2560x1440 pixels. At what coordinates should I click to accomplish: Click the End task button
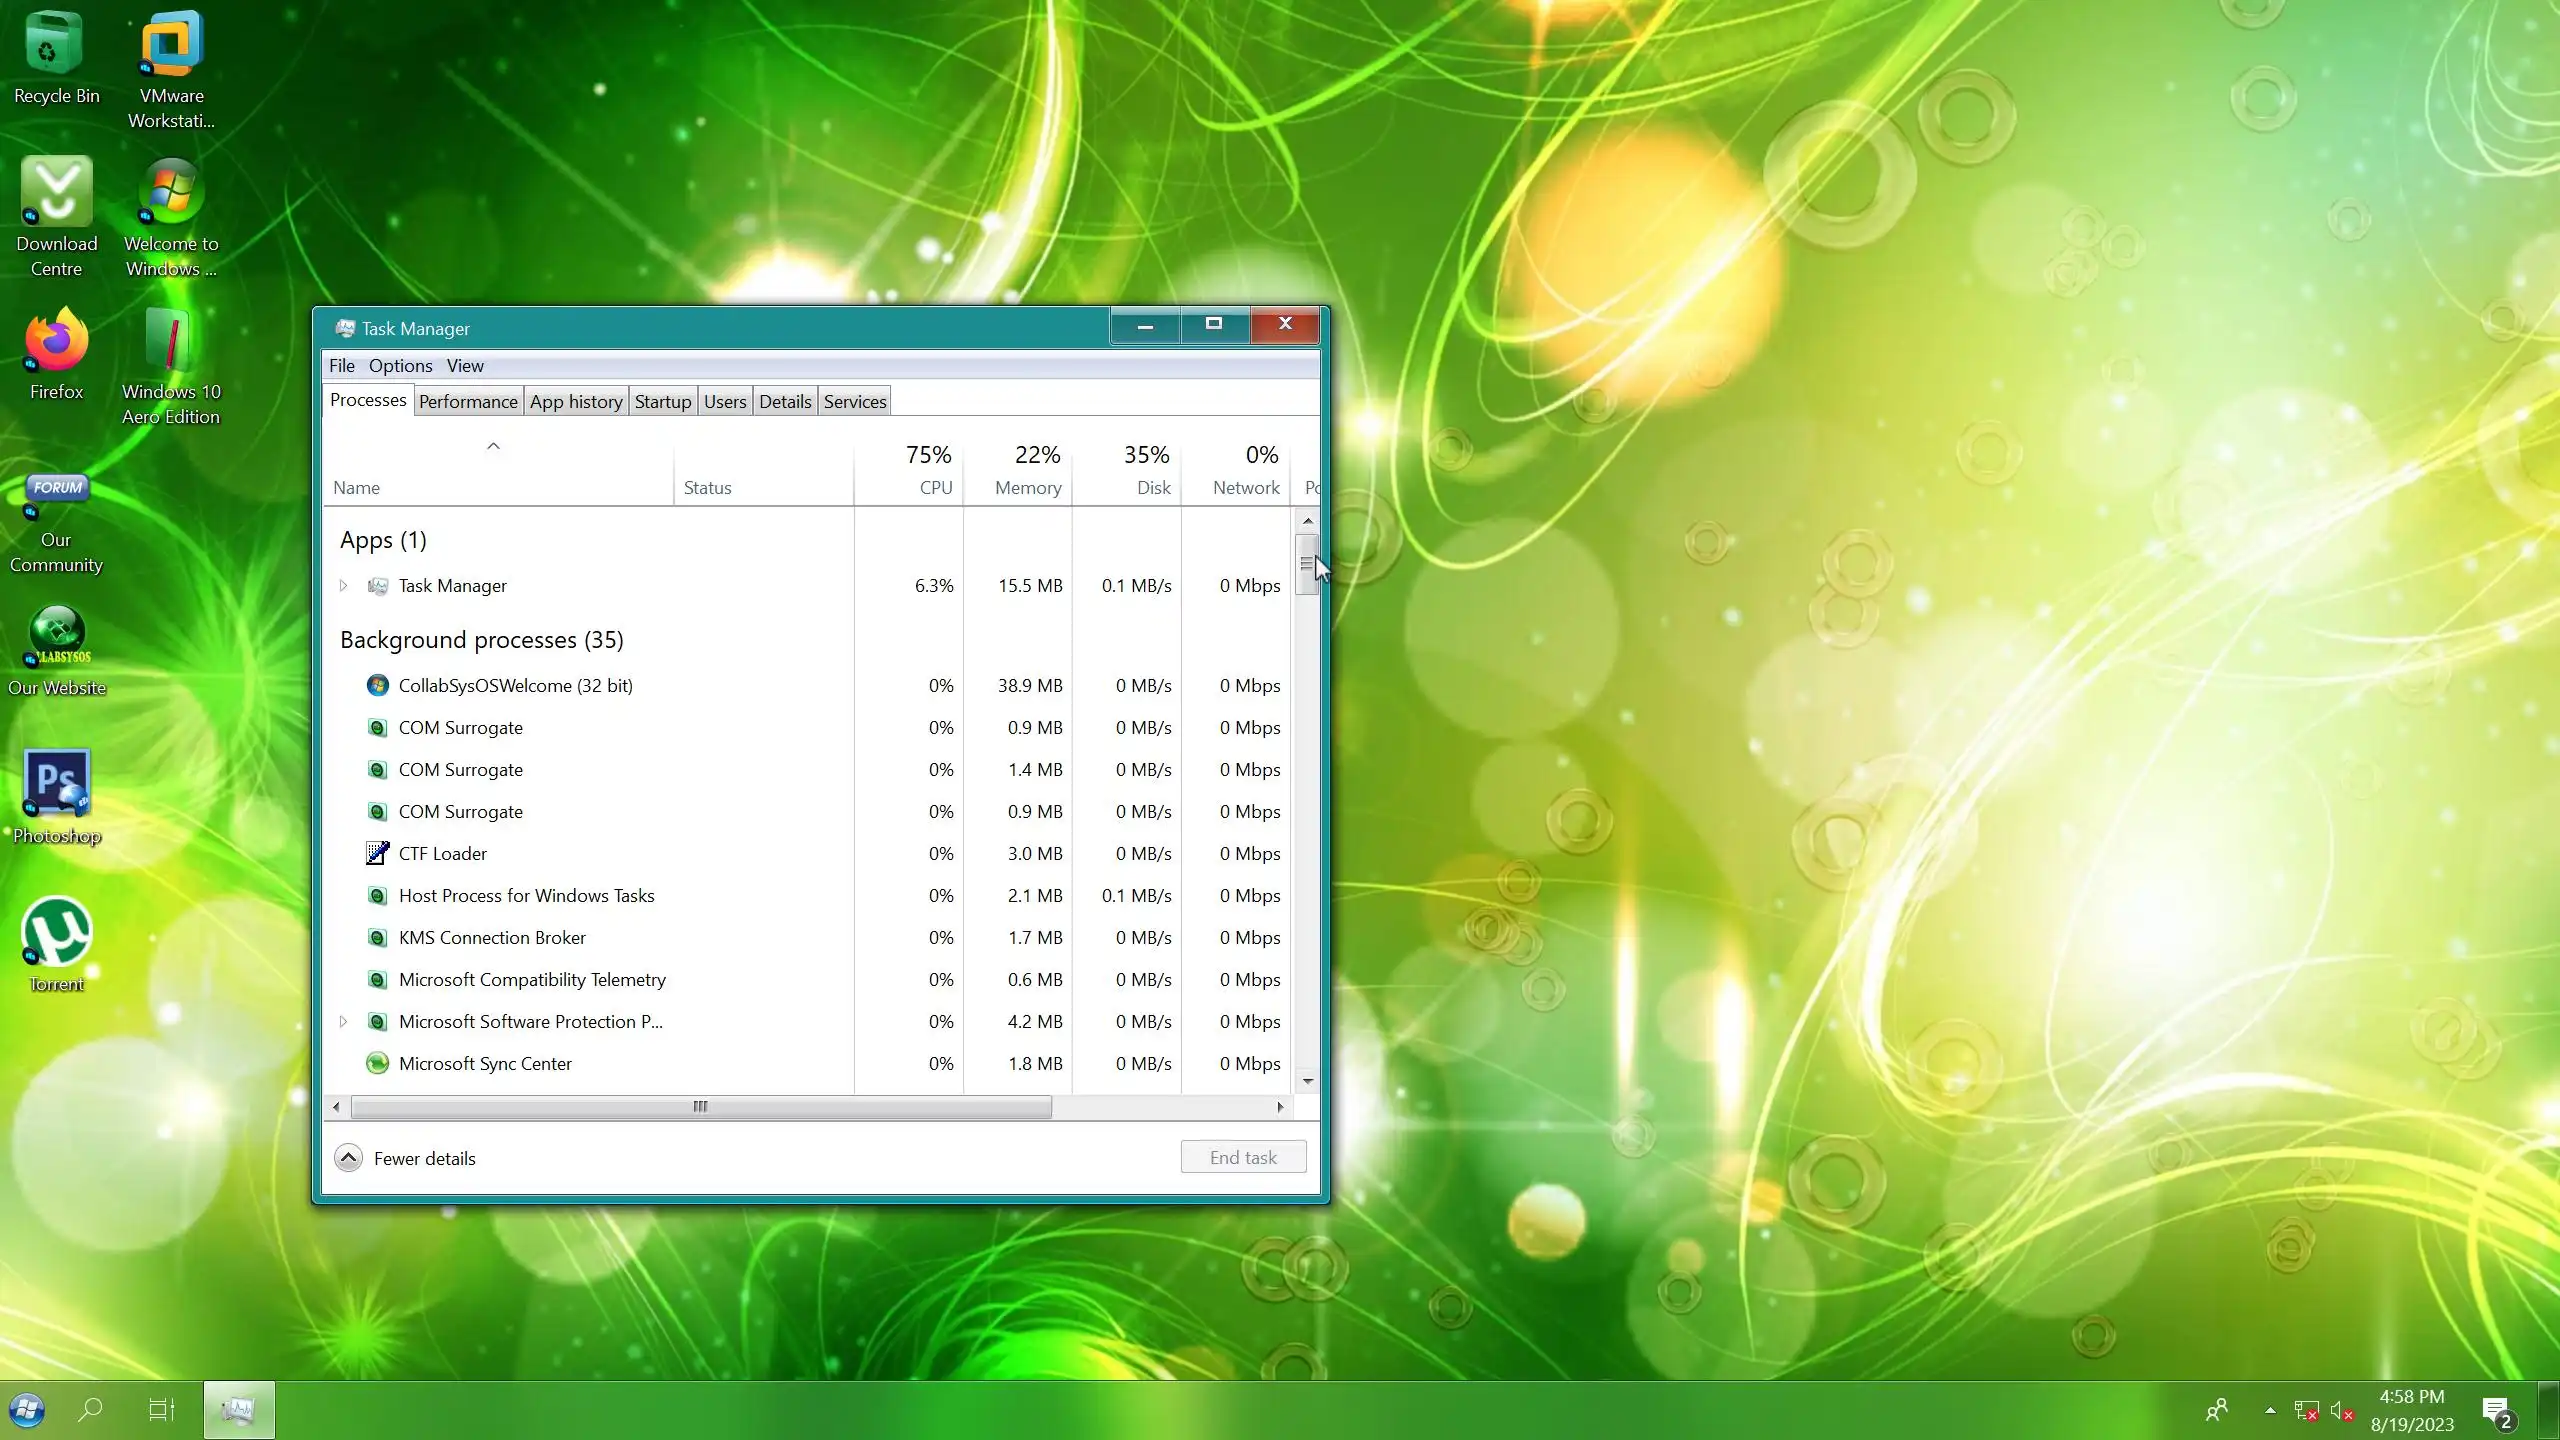(1242, 1157)
